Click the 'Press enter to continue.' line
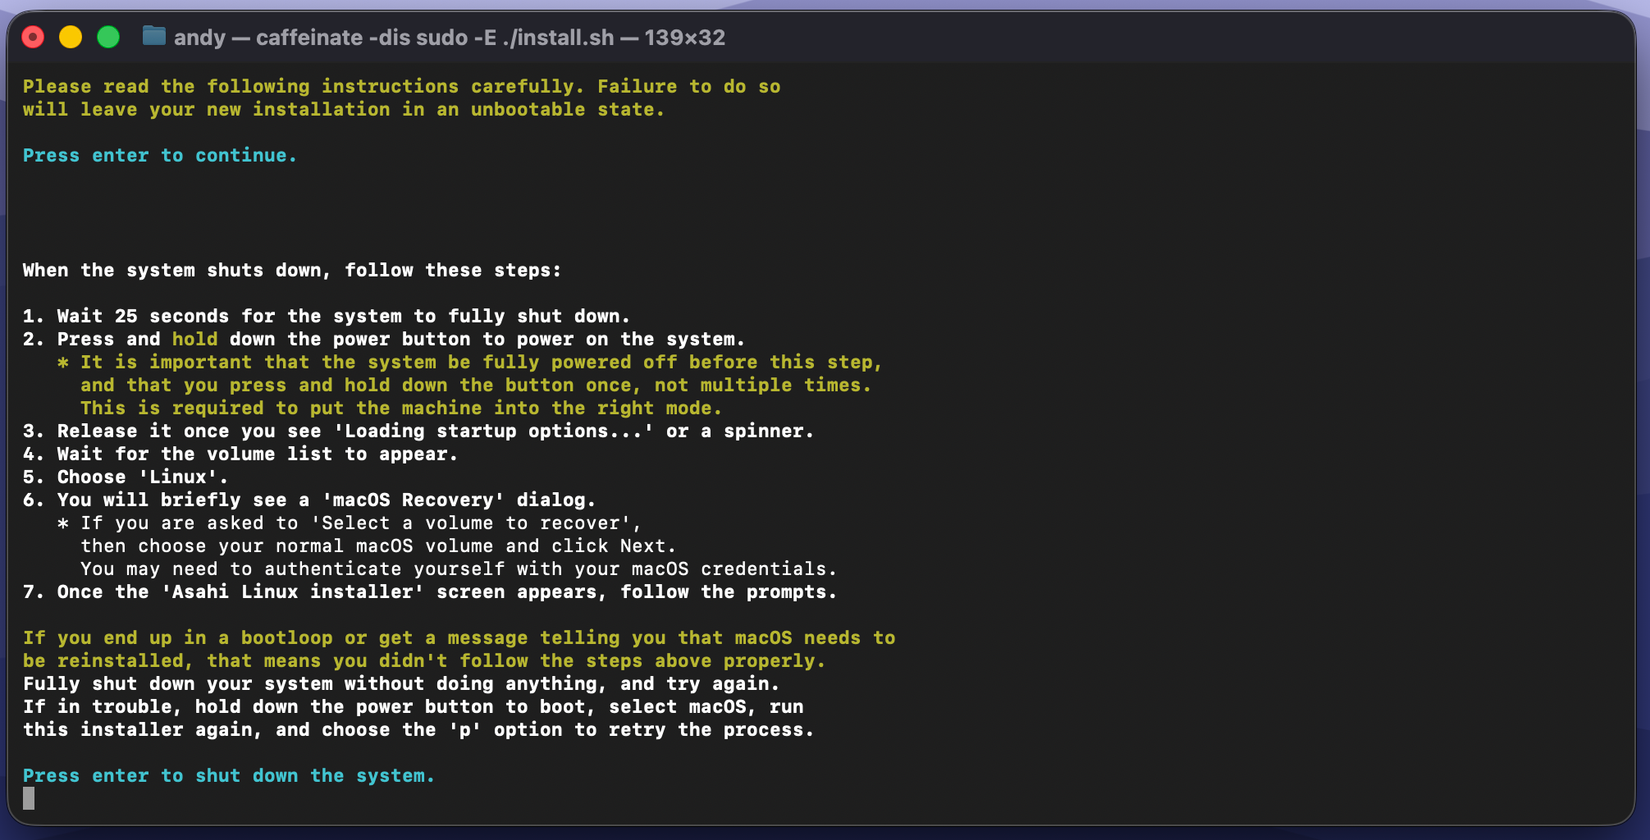 (160, 156)
